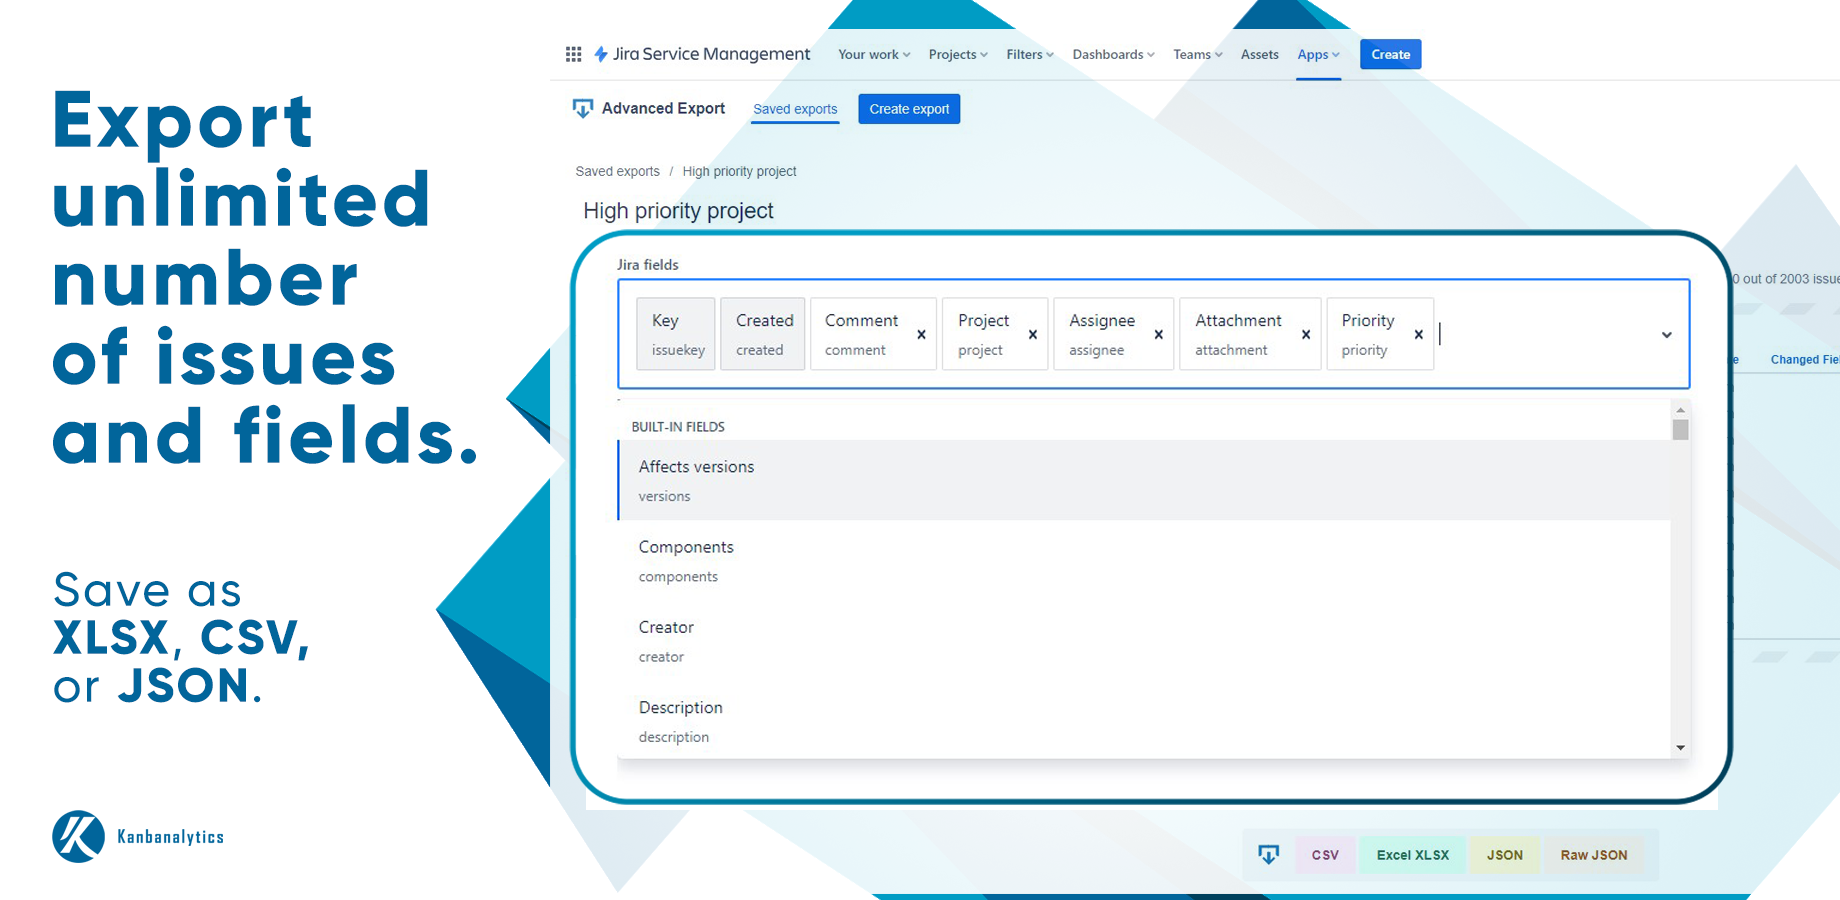Collapse the Jira fields dropdown chevron
This screenshot has width=1840, height=900.
1666,335
